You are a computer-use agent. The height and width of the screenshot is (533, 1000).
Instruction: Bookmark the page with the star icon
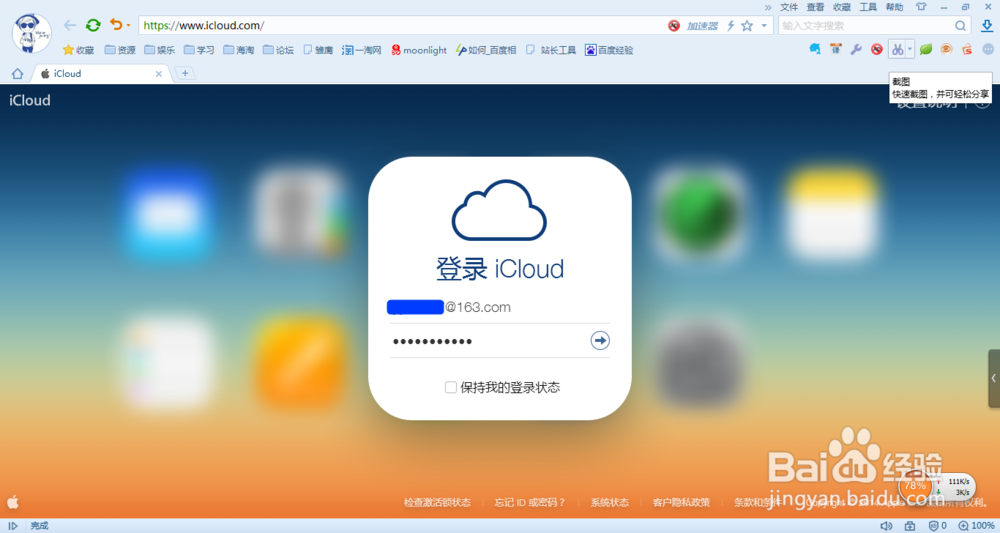pyautogui.click(x=747, y=26)
